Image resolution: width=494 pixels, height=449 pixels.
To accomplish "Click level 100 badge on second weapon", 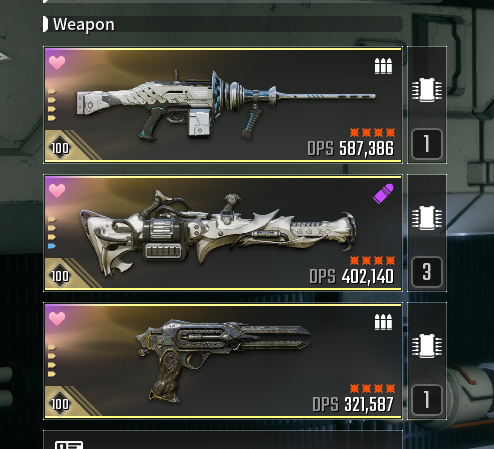I will pos(60,276).
